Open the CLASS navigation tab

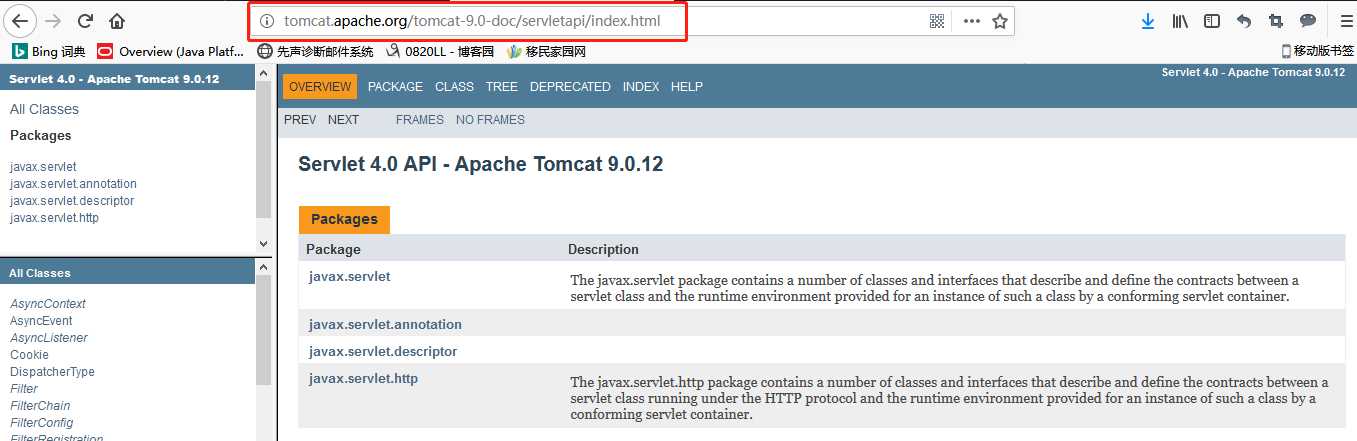click(x=454, y=87)
